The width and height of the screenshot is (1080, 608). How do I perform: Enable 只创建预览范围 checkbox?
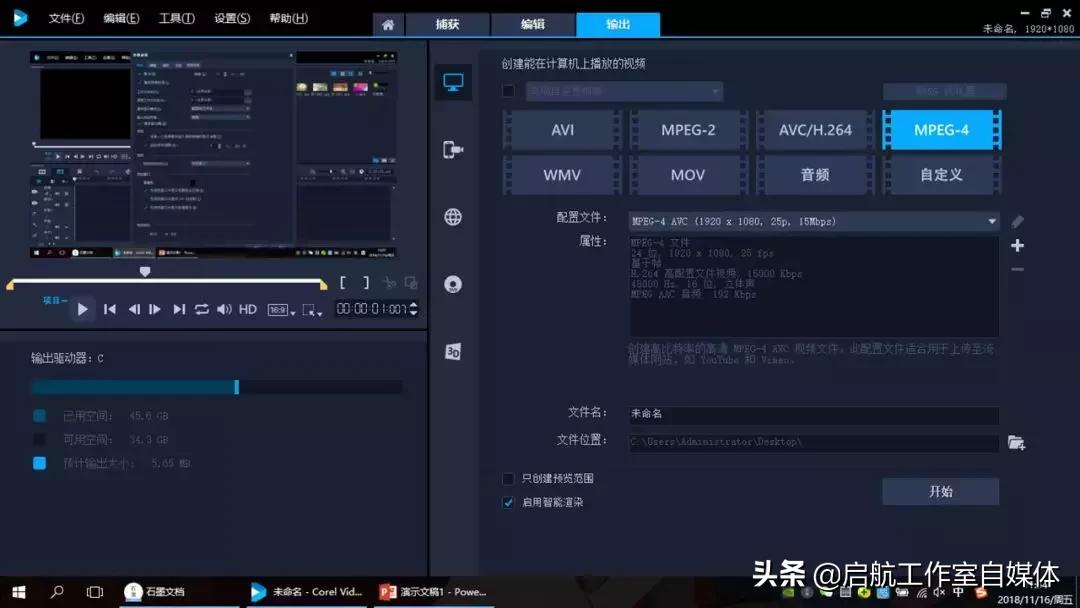coord(508,478)
